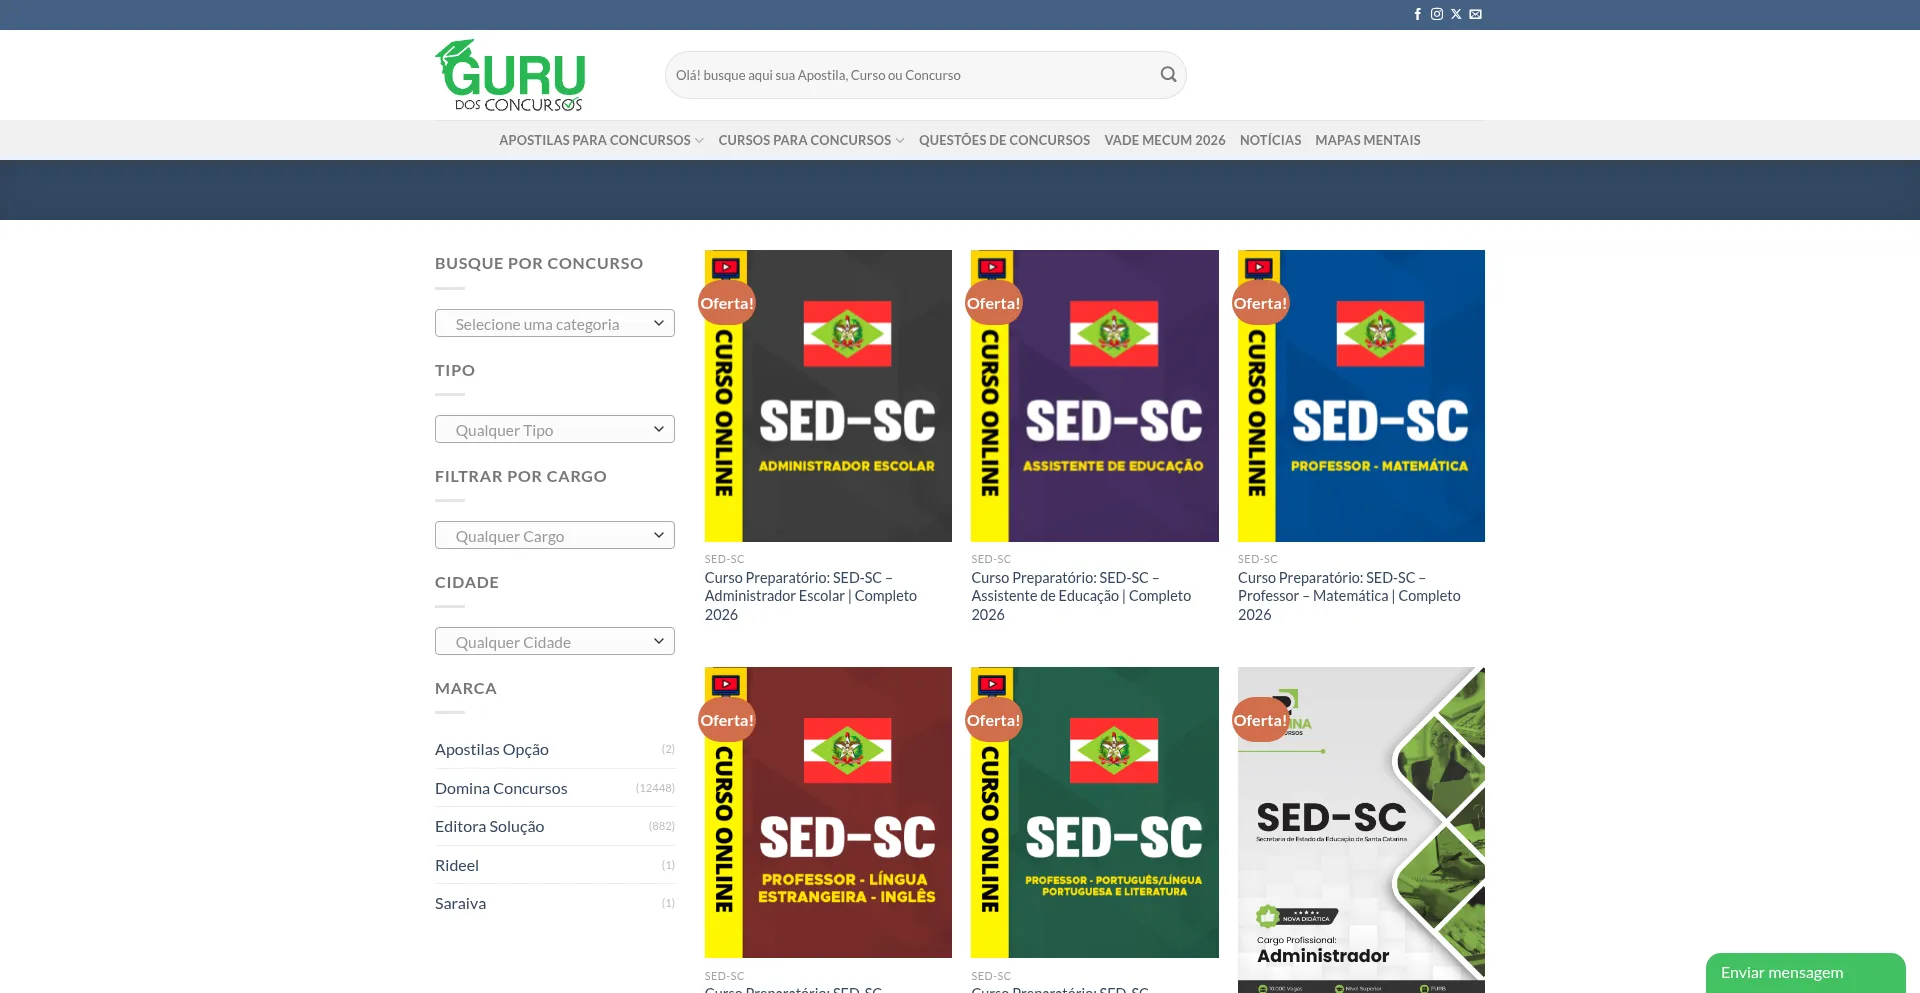Screen dimensions: 1920x993
Task: Click SED-SC category label above Professor Matemática
Action: [x=1257, y=559]
